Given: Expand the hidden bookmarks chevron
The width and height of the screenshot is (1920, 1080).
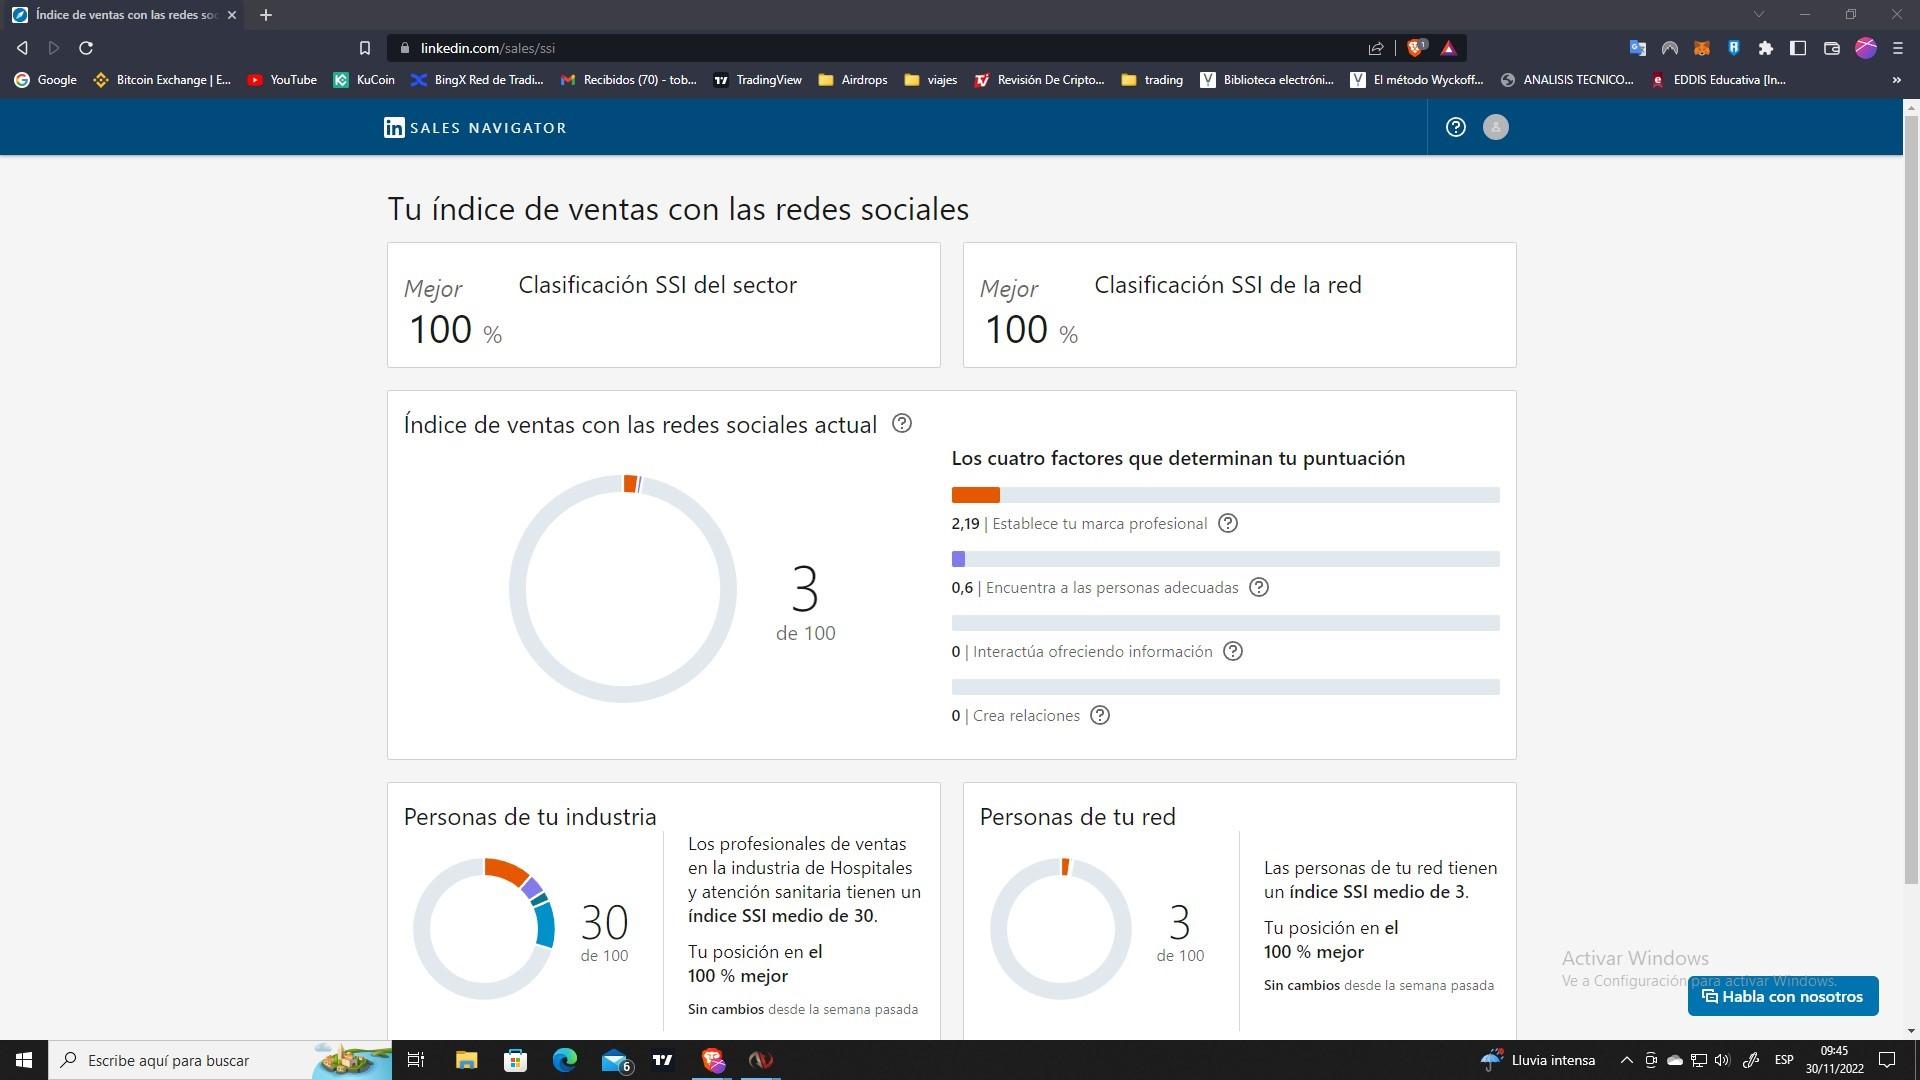Looking at the screenshot, I should [x=1896, y=80].
